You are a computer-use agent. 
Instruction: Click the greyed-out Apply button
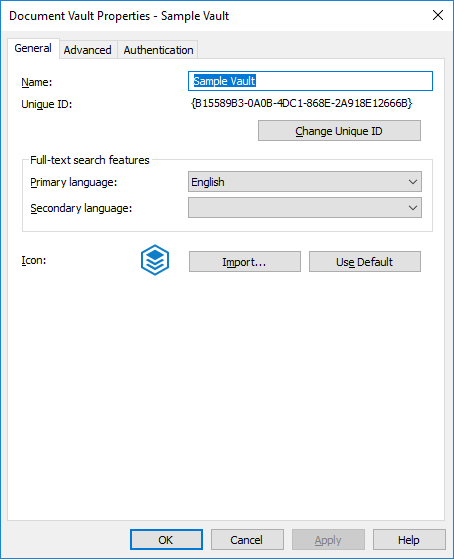pyautogui.click(x=328, y=539)
